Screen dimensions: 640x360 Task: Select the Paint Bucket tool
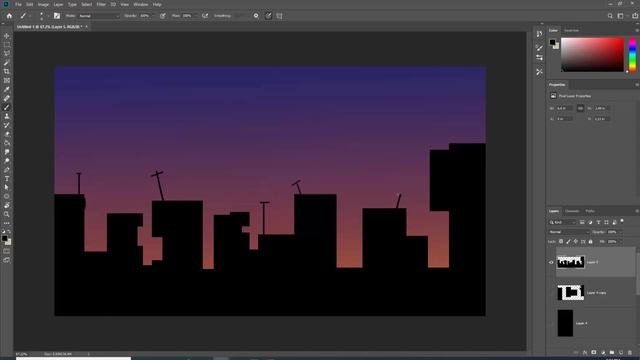[7, 143]
